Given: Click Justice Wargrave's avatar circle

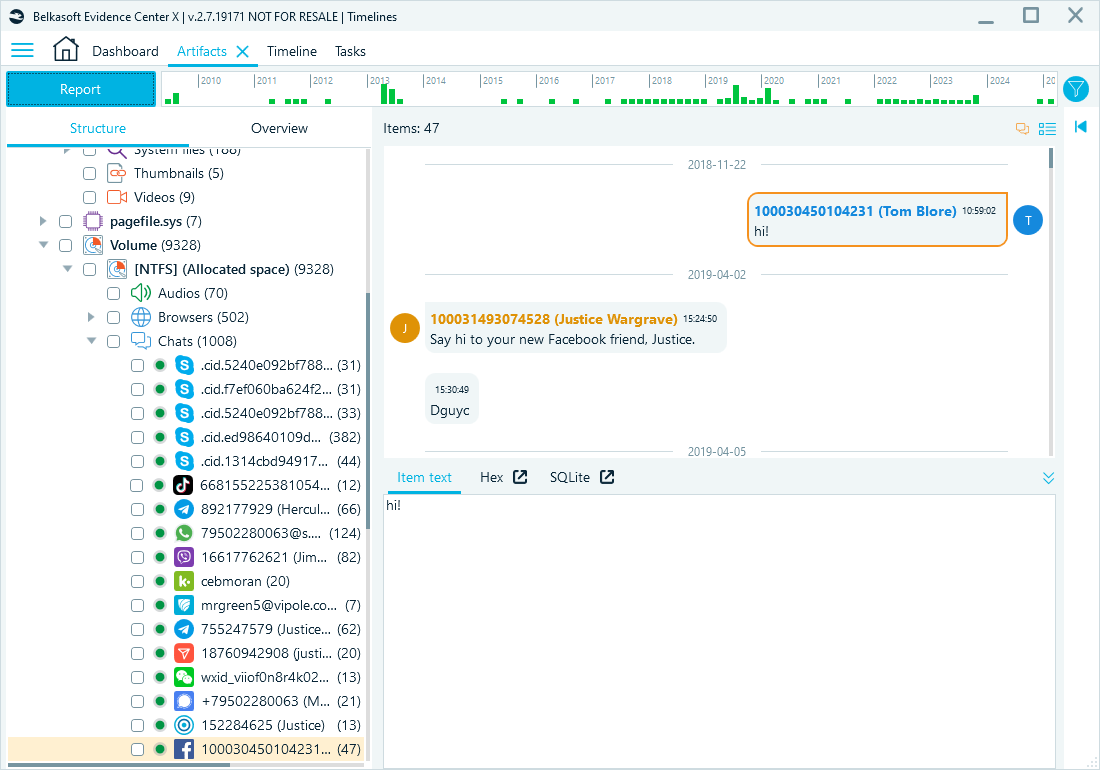Looking at the screenshot, I should point(405,328).
